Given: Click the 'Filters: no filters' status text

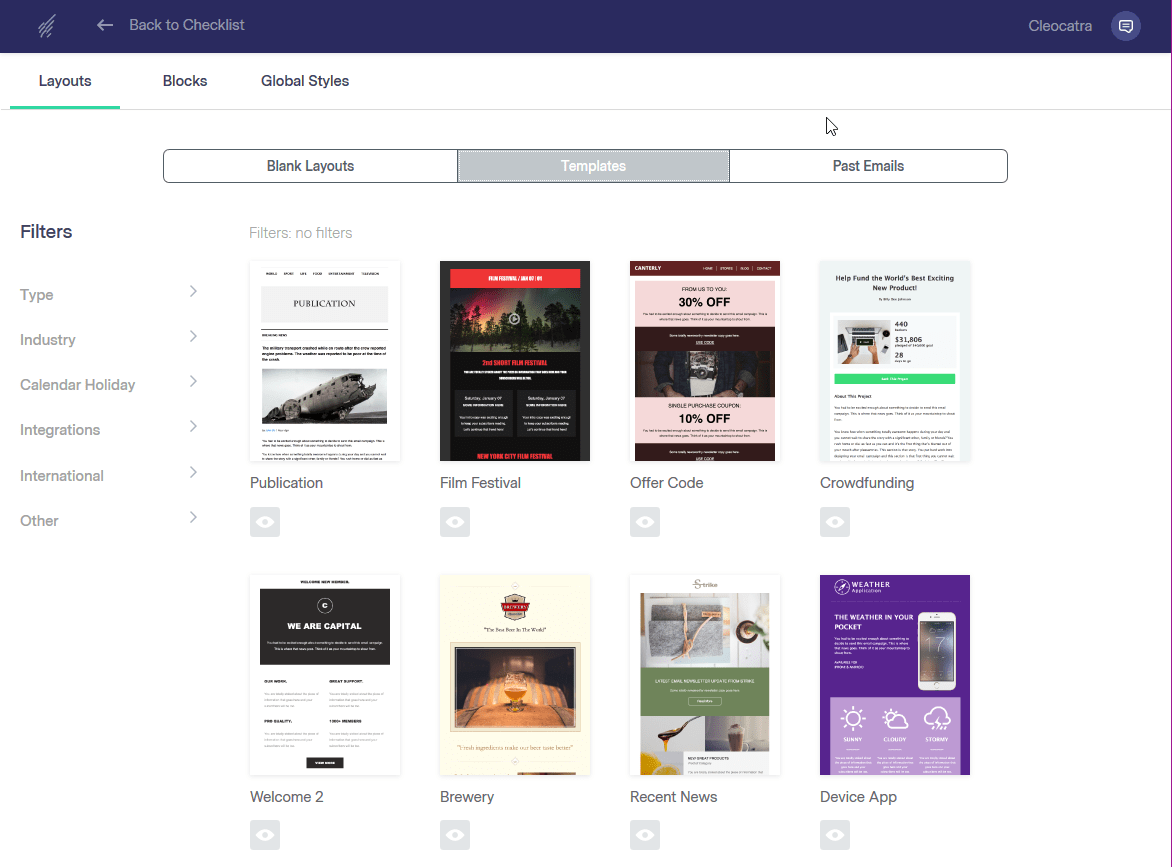Looking at the screenshot, I should [x=300, y=233].
